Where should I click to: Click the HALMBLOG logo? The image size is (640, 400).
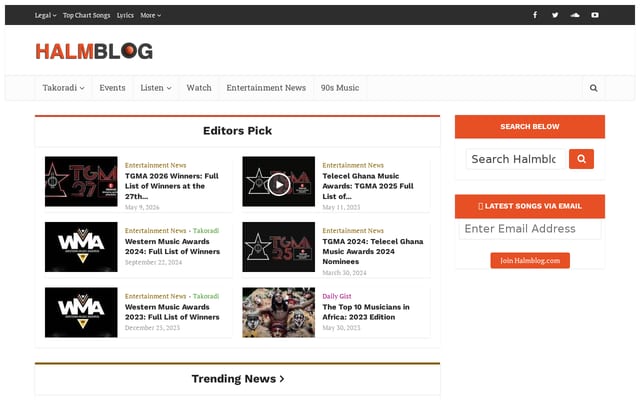pos(94,51)
